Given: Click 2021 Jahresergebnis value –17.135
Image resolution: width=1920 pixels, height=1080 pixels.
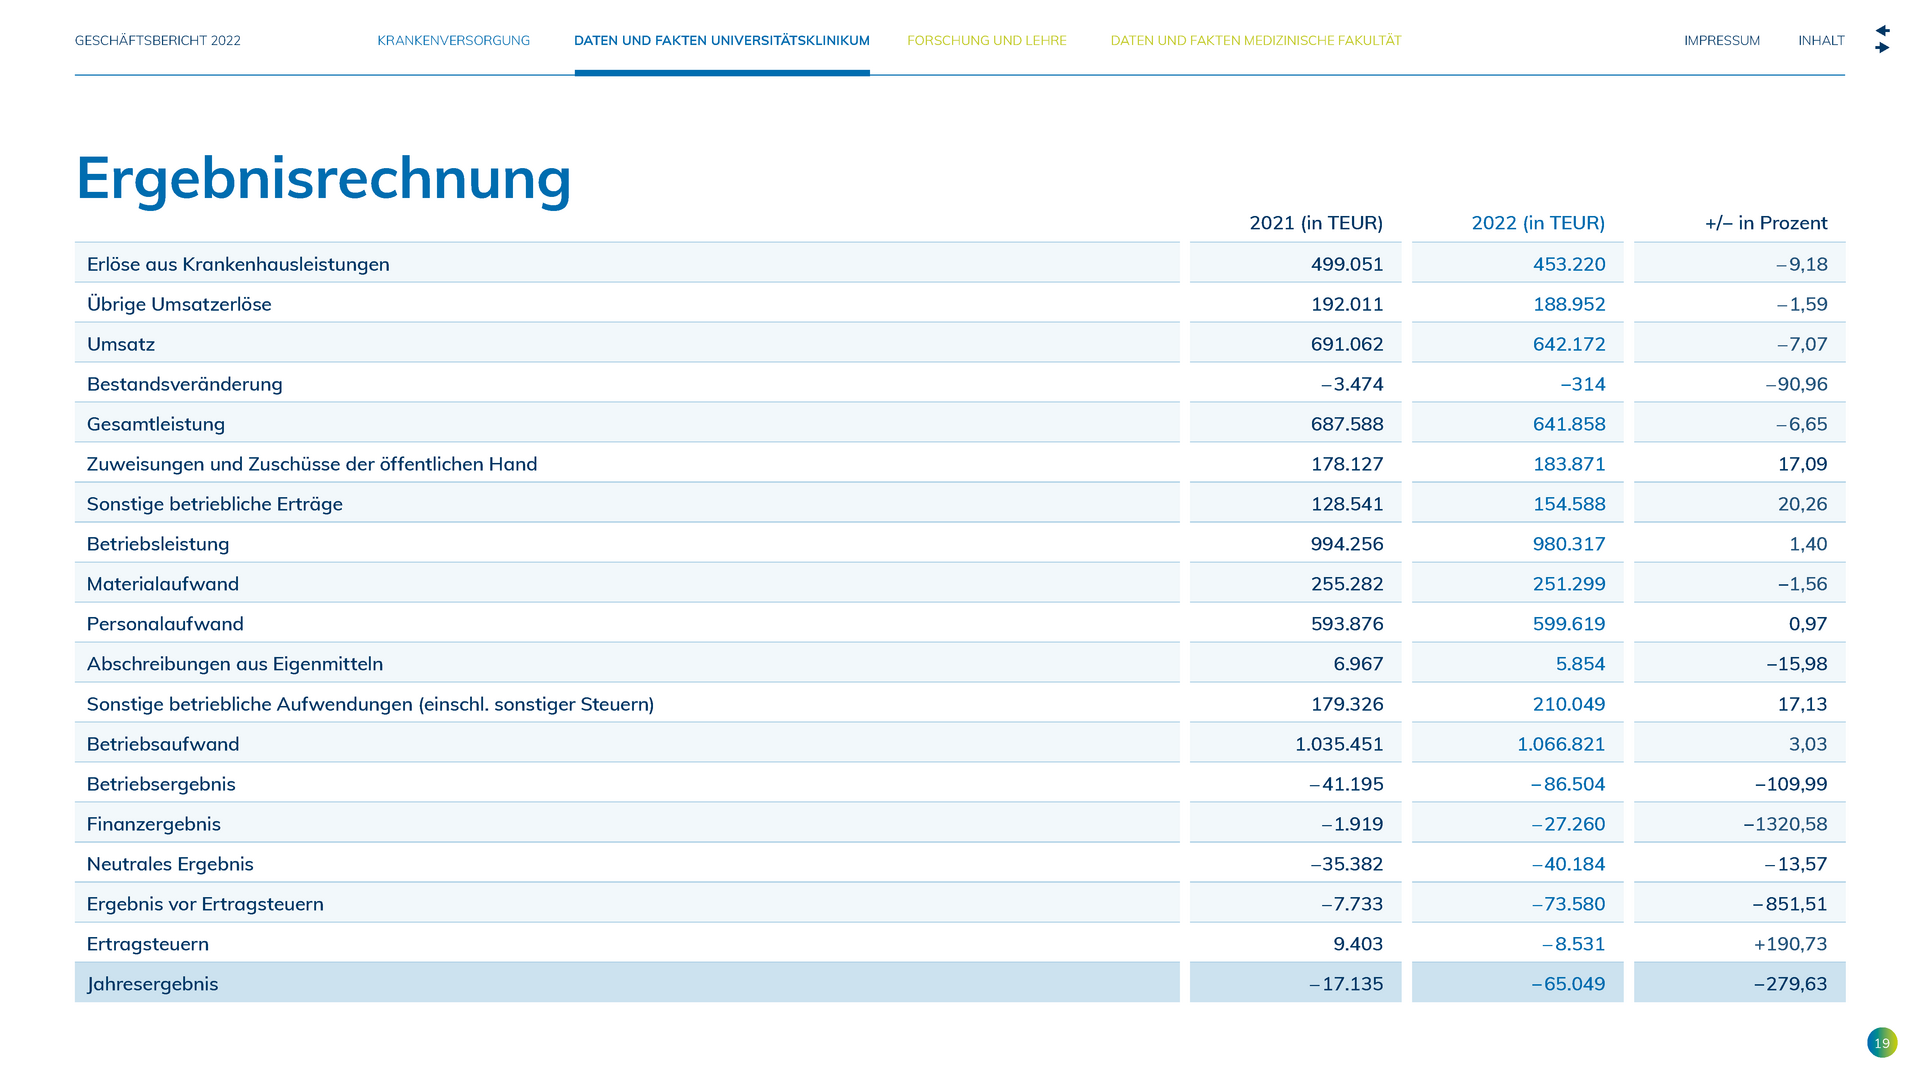Looking at the screenshot, I should 1346,984.
